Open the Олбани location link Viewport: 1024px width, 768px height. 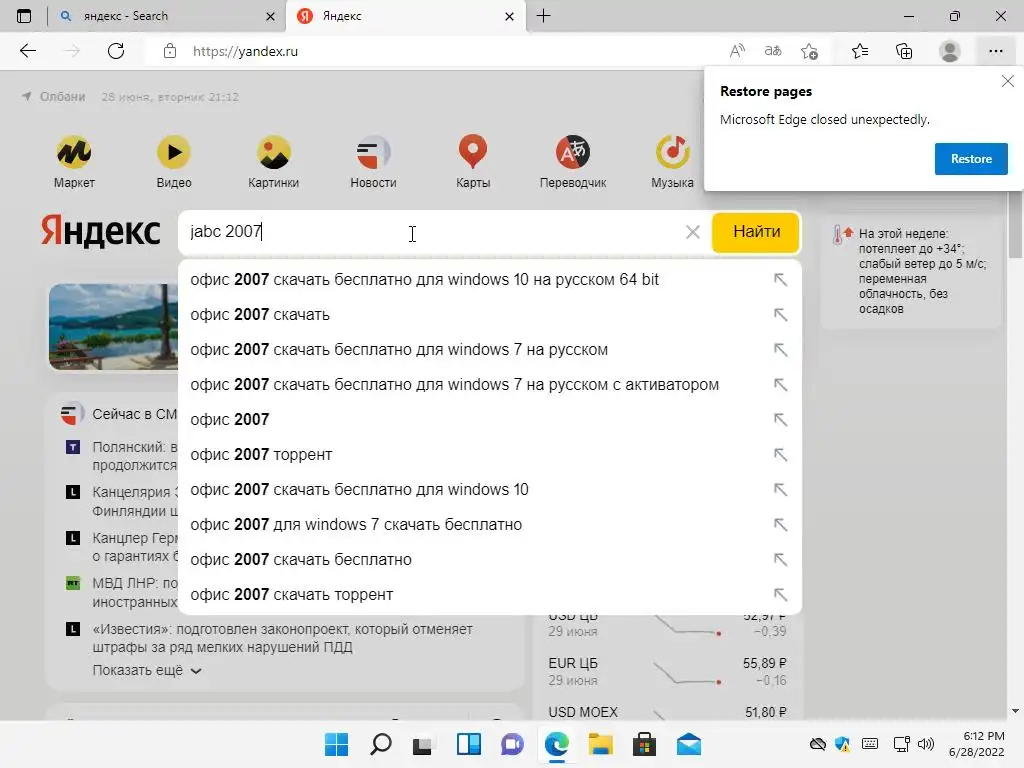[54, 97]
